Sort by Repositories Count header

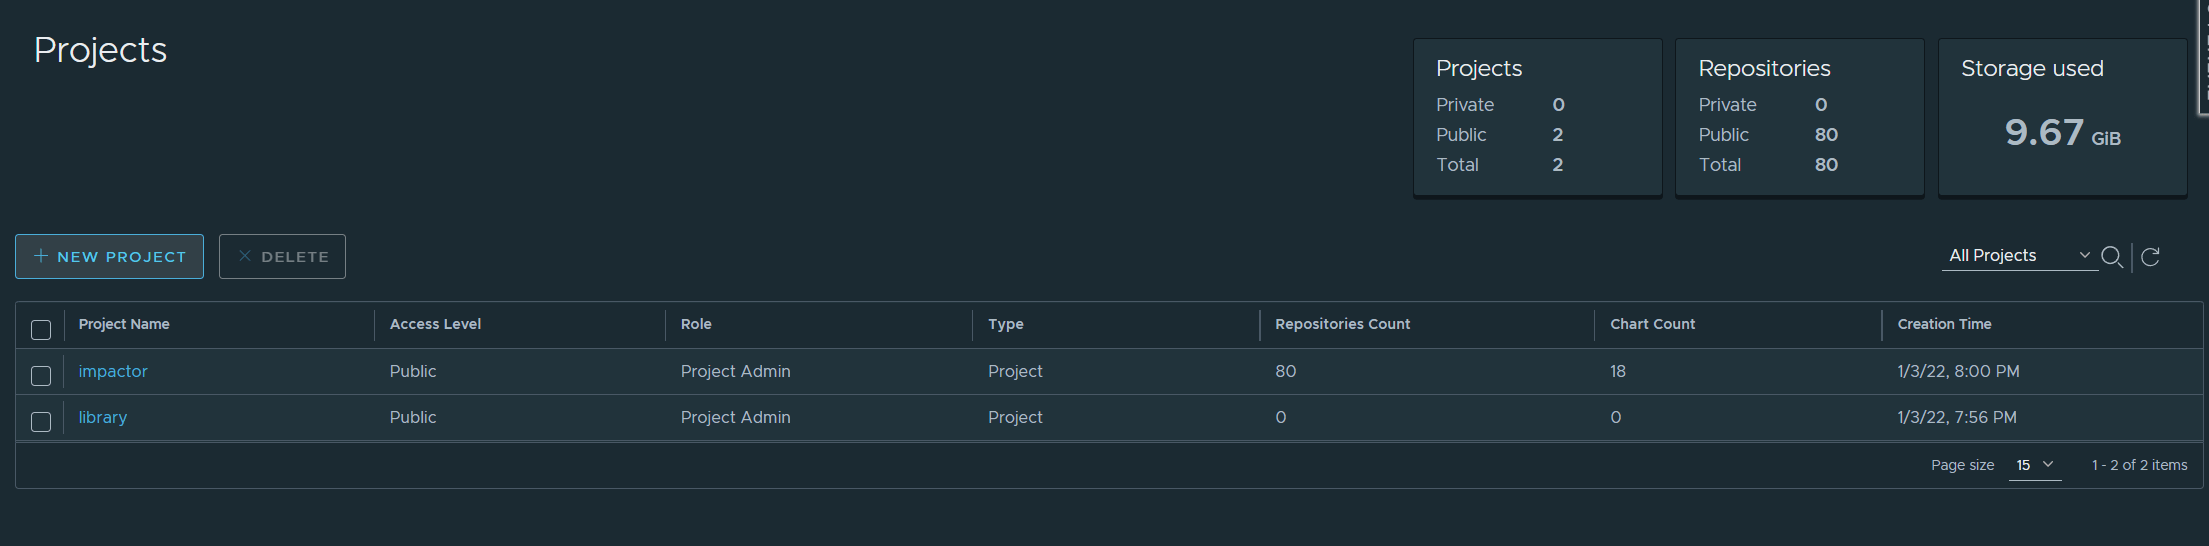pyautogui.click(x=1342, y=324)
